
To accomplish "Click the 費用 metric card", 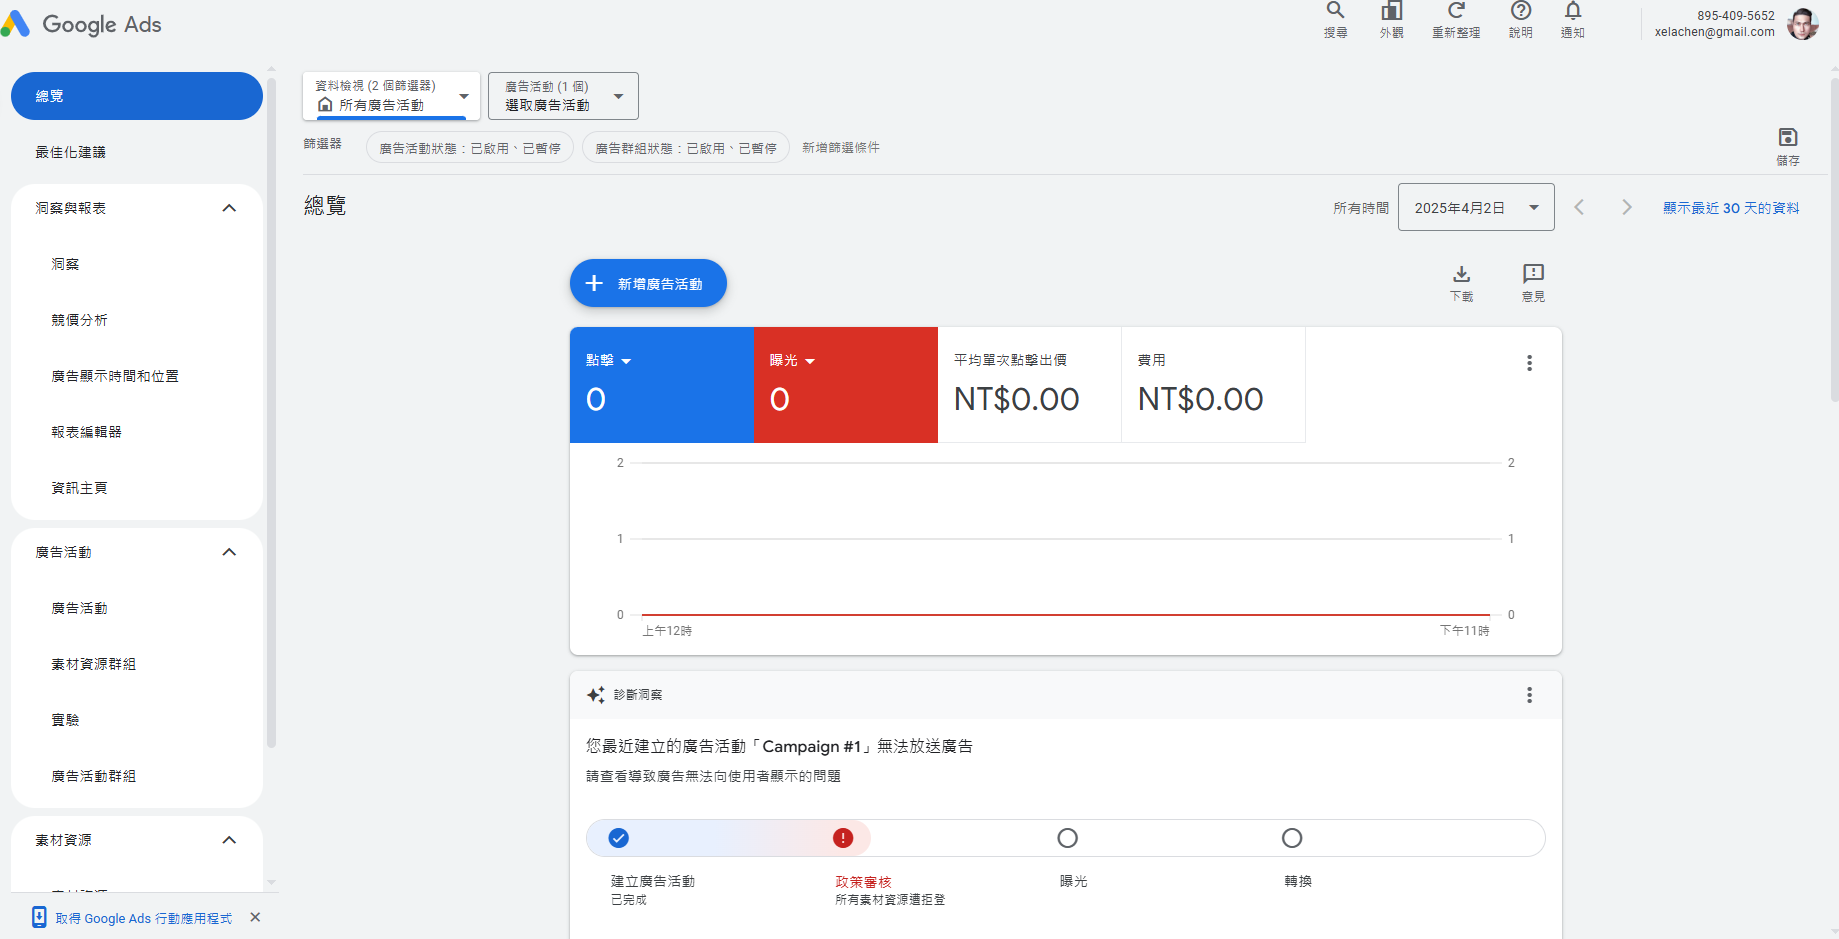I will 1214,385.
